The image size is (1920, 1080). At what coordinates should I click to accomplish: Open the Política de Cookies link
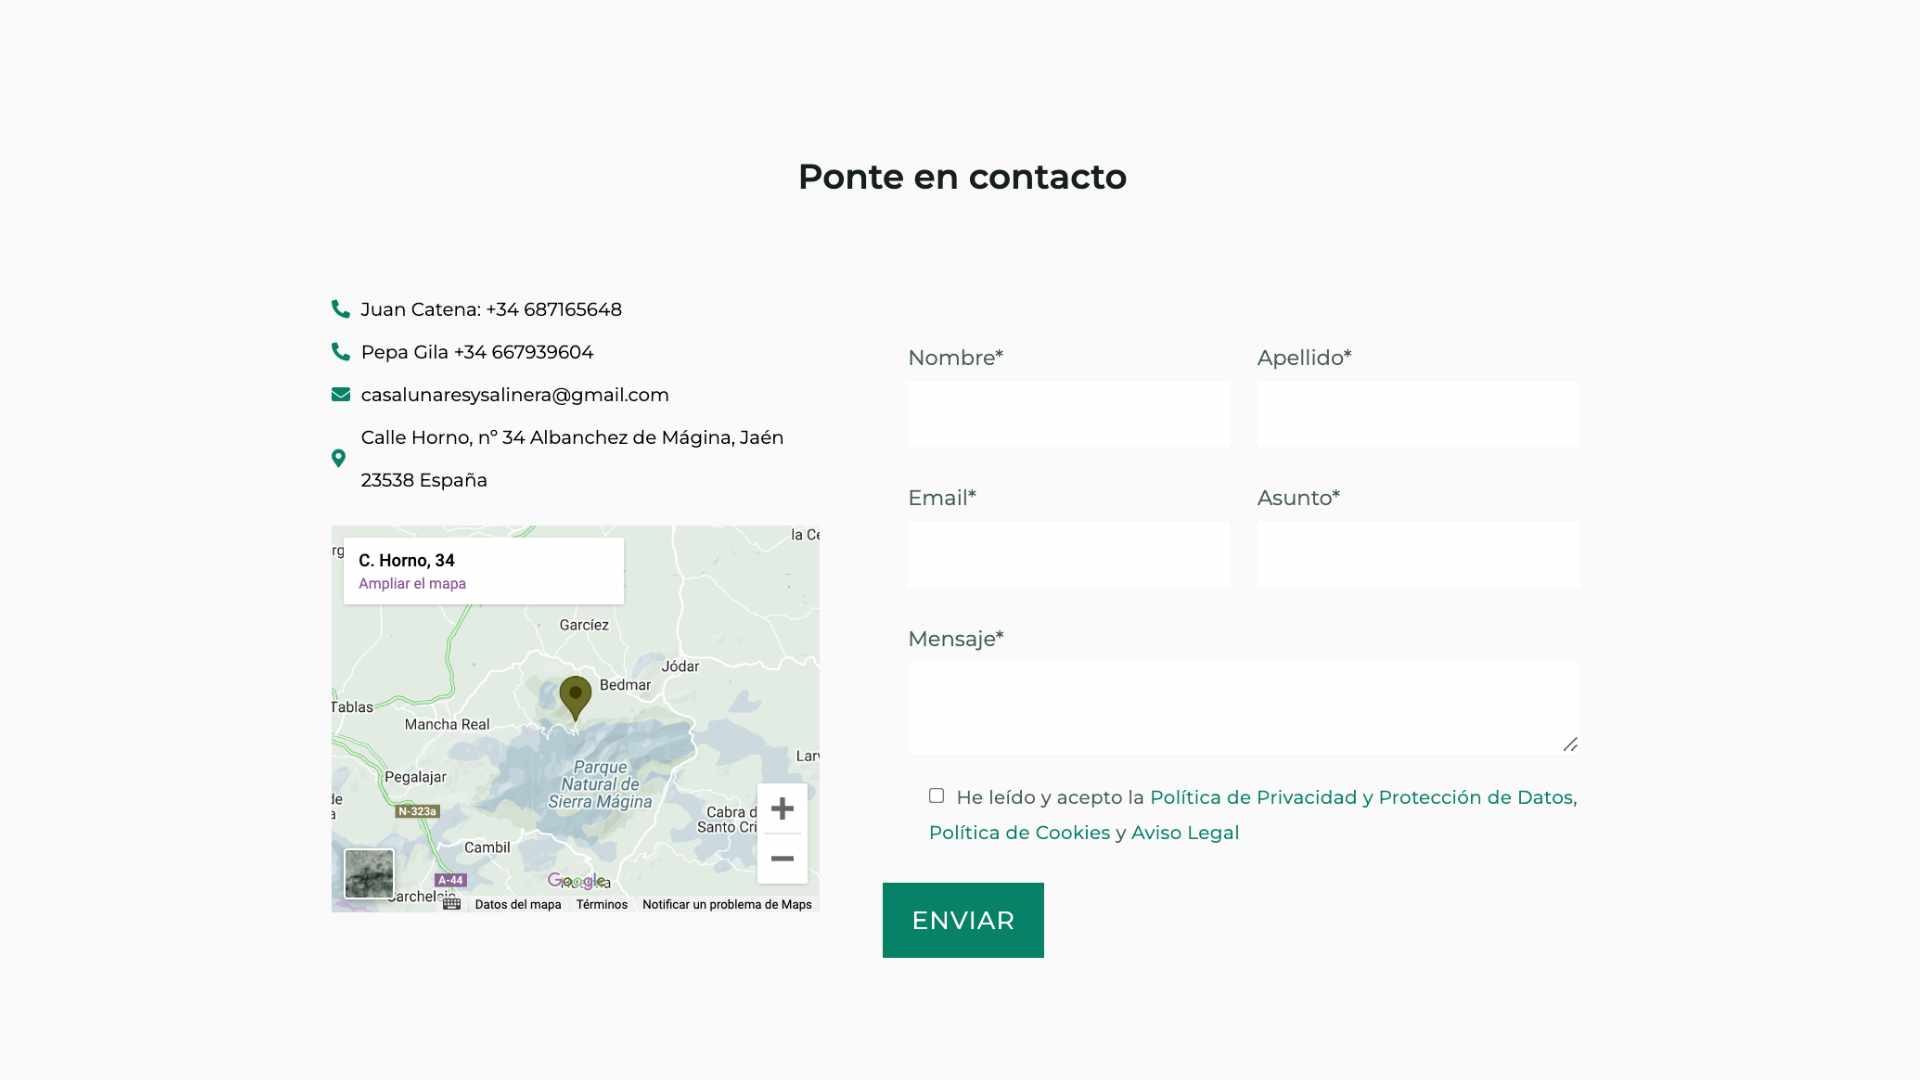tap(1019, 833)
